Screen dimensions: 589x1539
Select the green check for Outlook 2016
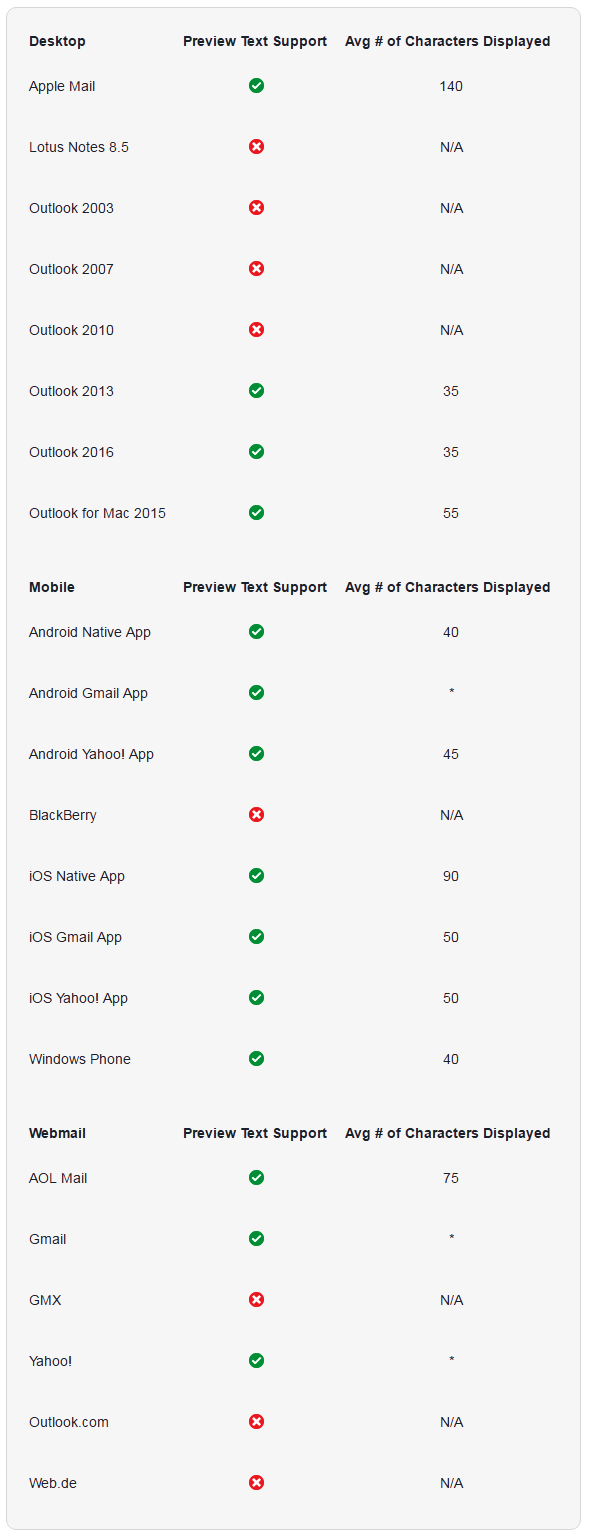256,452
